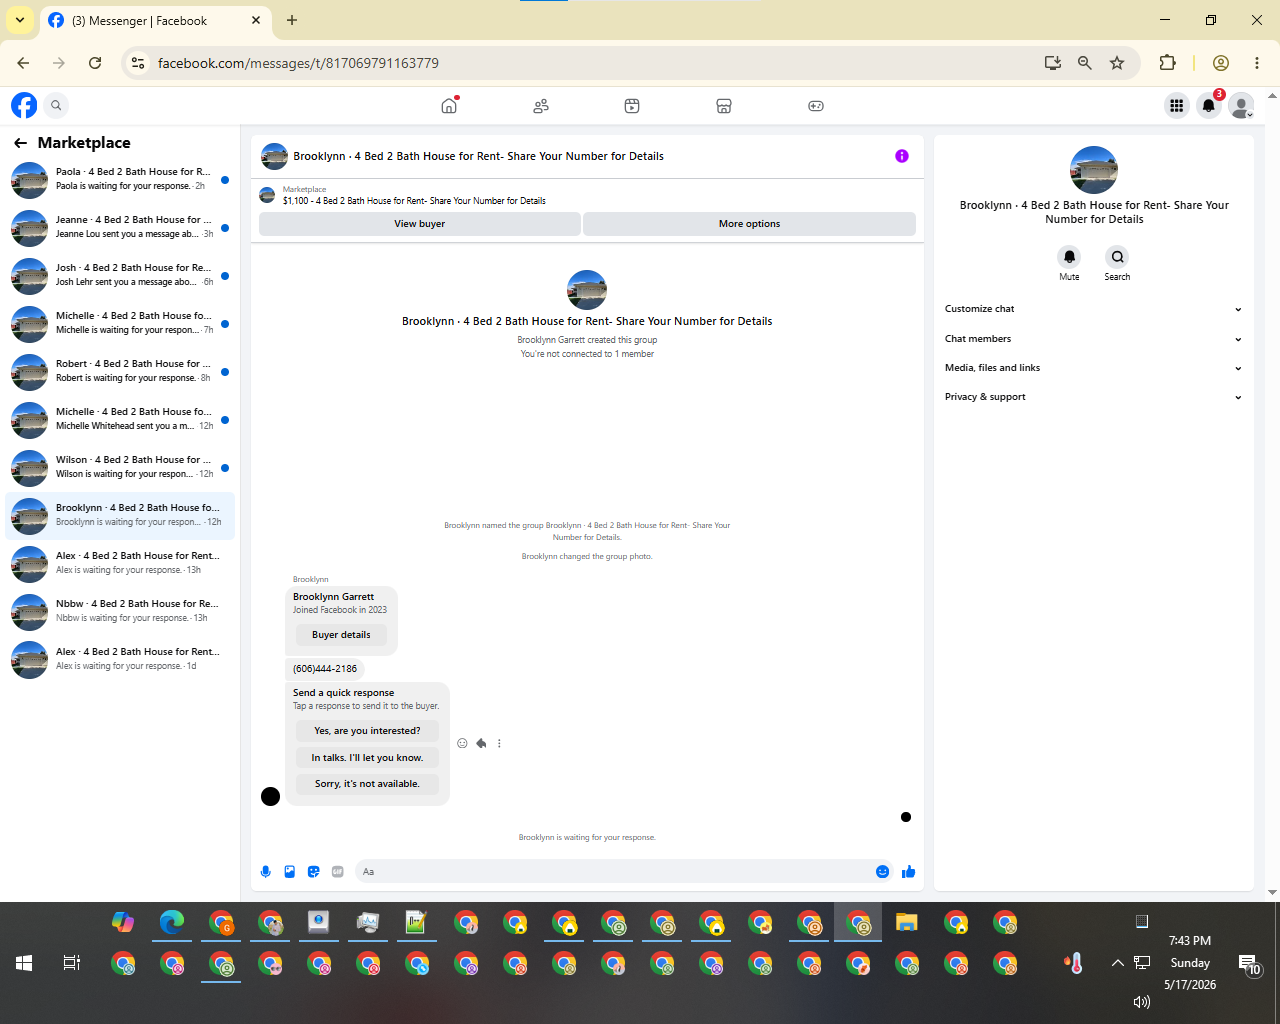Screen dimensions: 1280x1024
Task: Send quick reply "In talks. I'll let you know."
Action: coord(367,758)
